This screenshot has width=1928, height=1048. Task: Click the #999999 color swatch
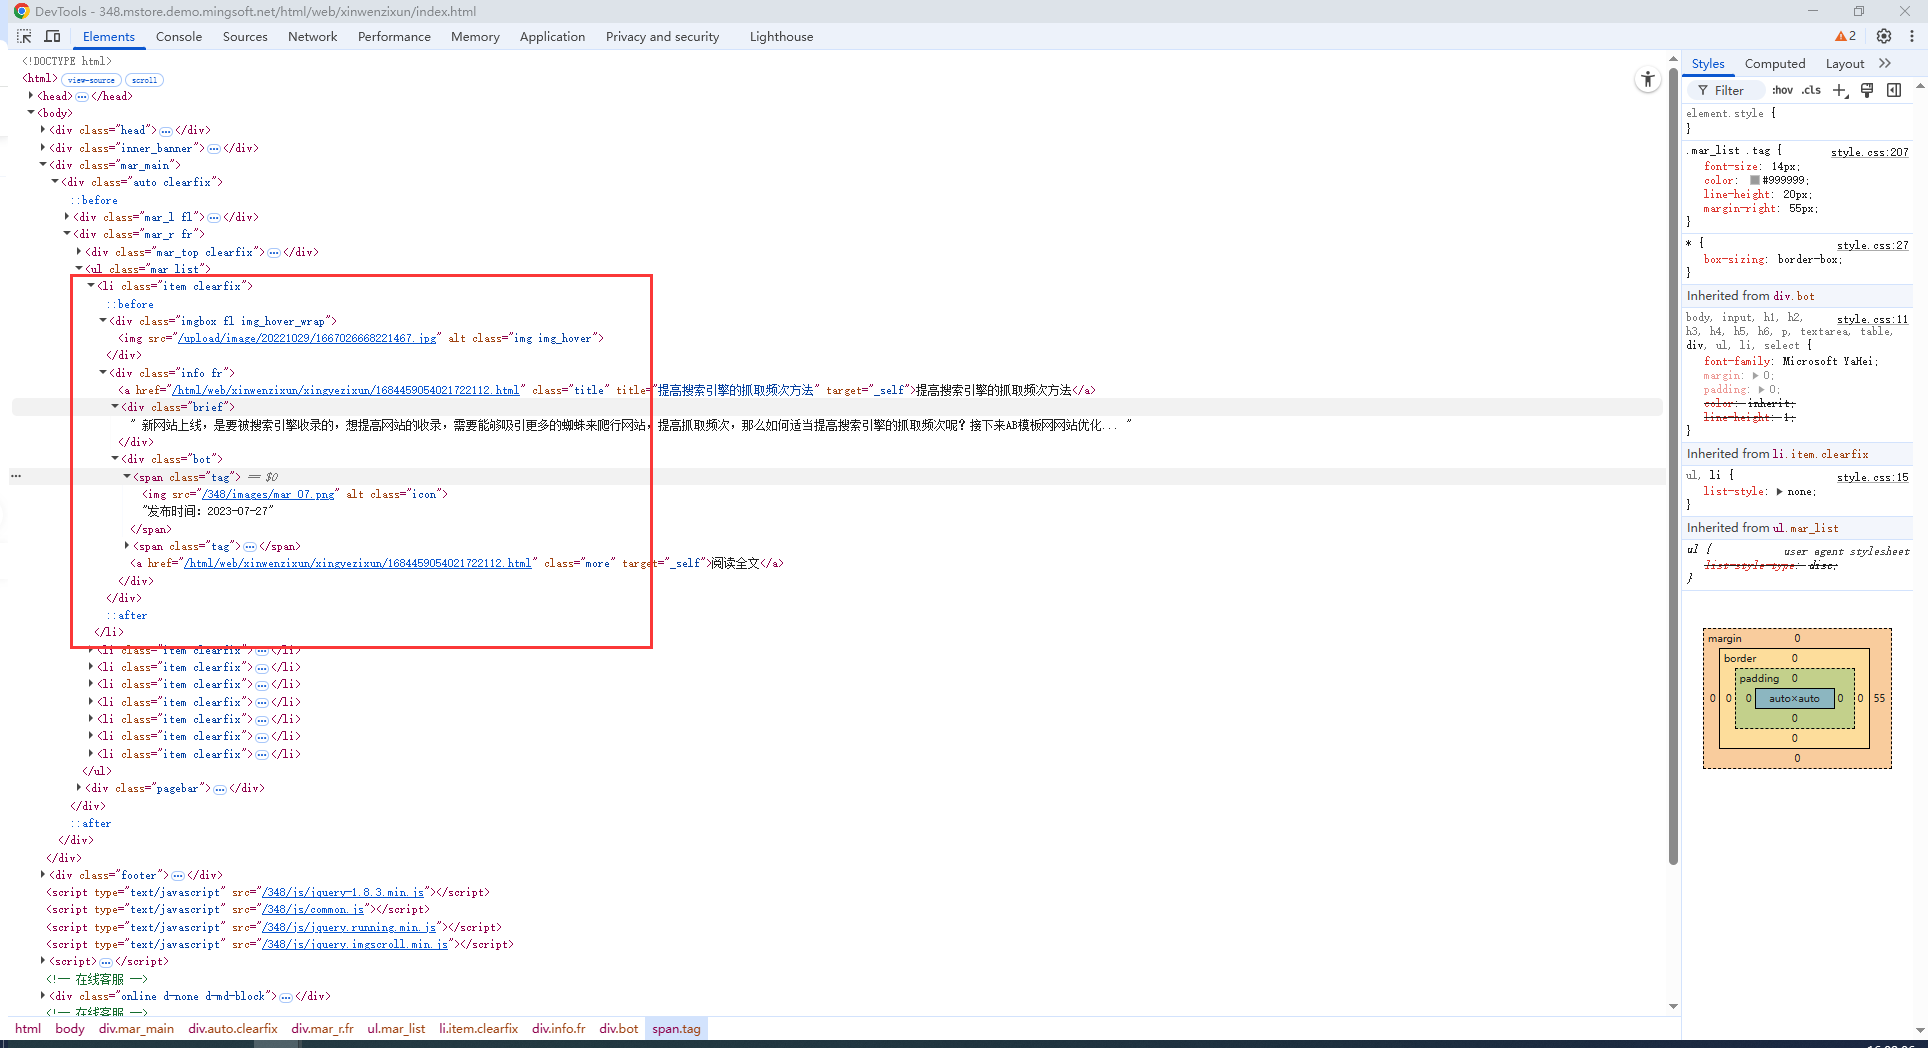[x=1754, y=181]
